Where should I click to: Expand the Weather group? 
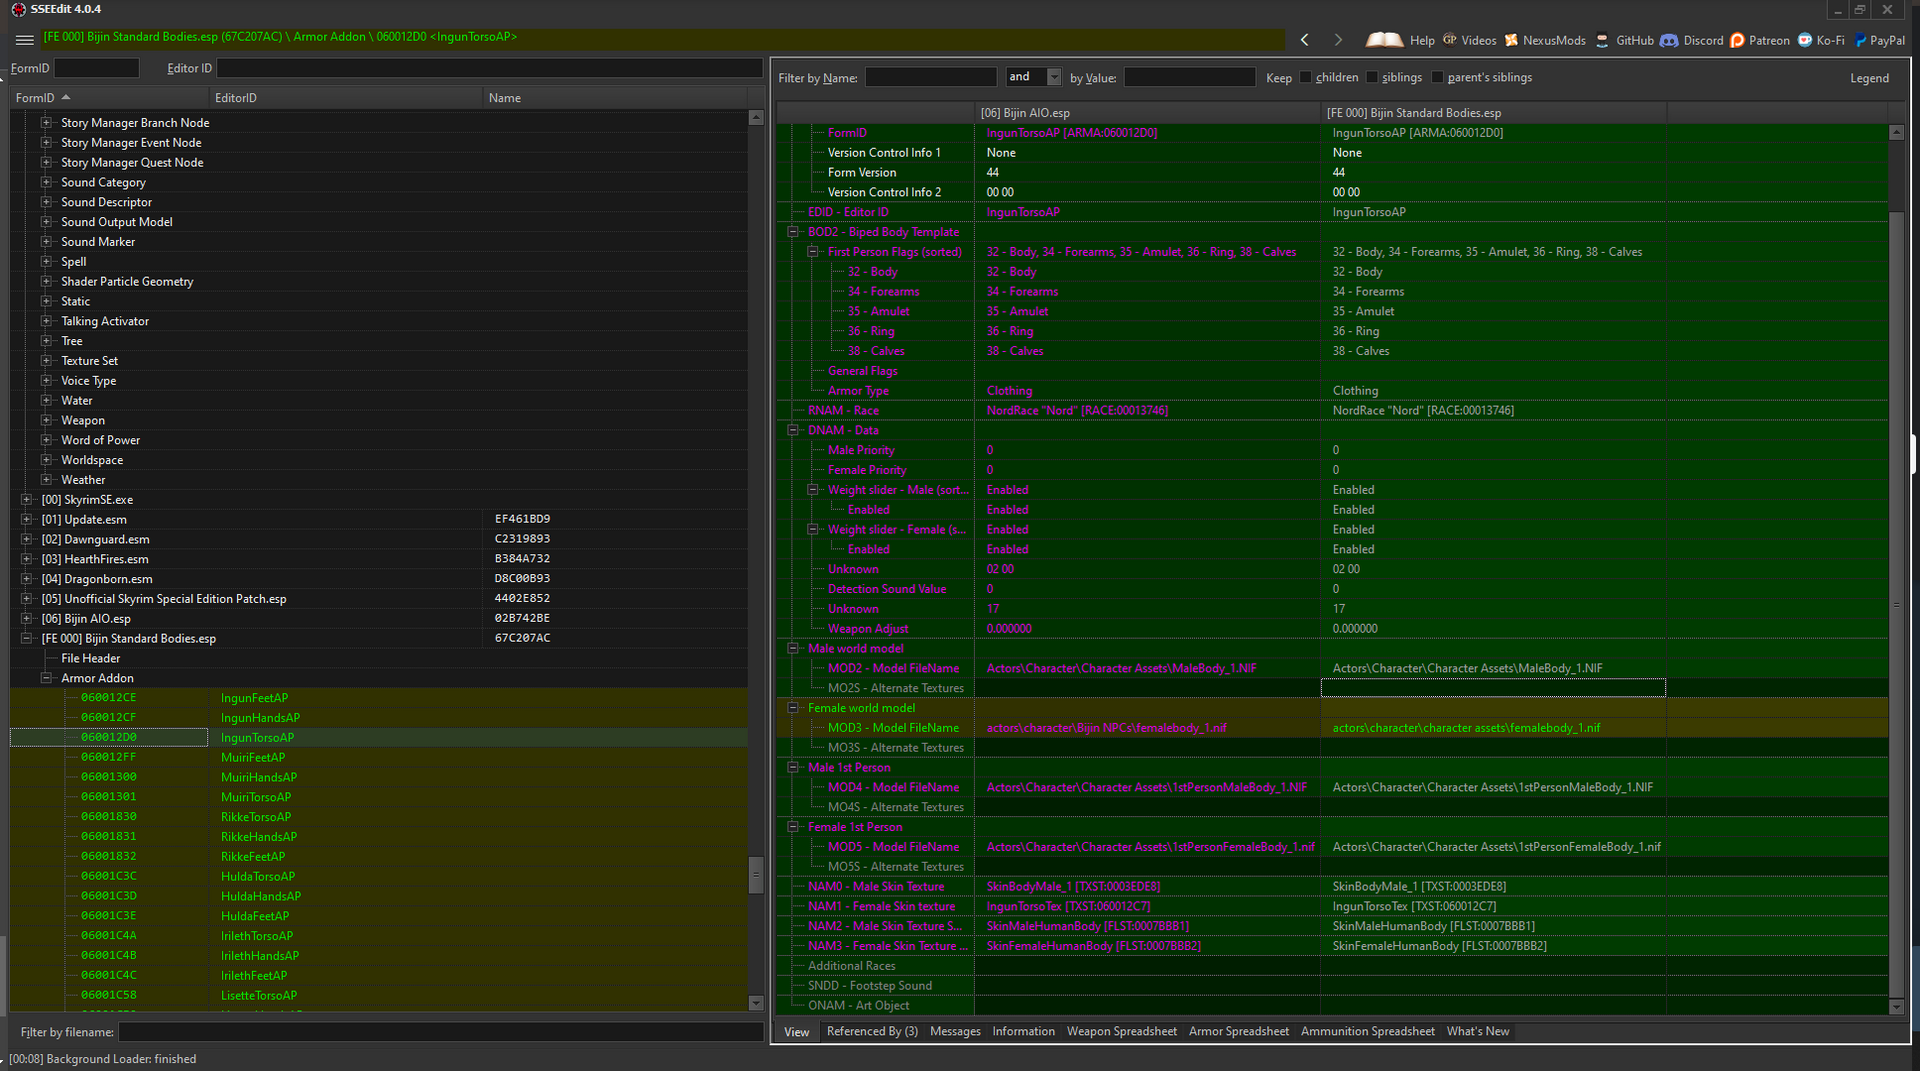[46, 480]
